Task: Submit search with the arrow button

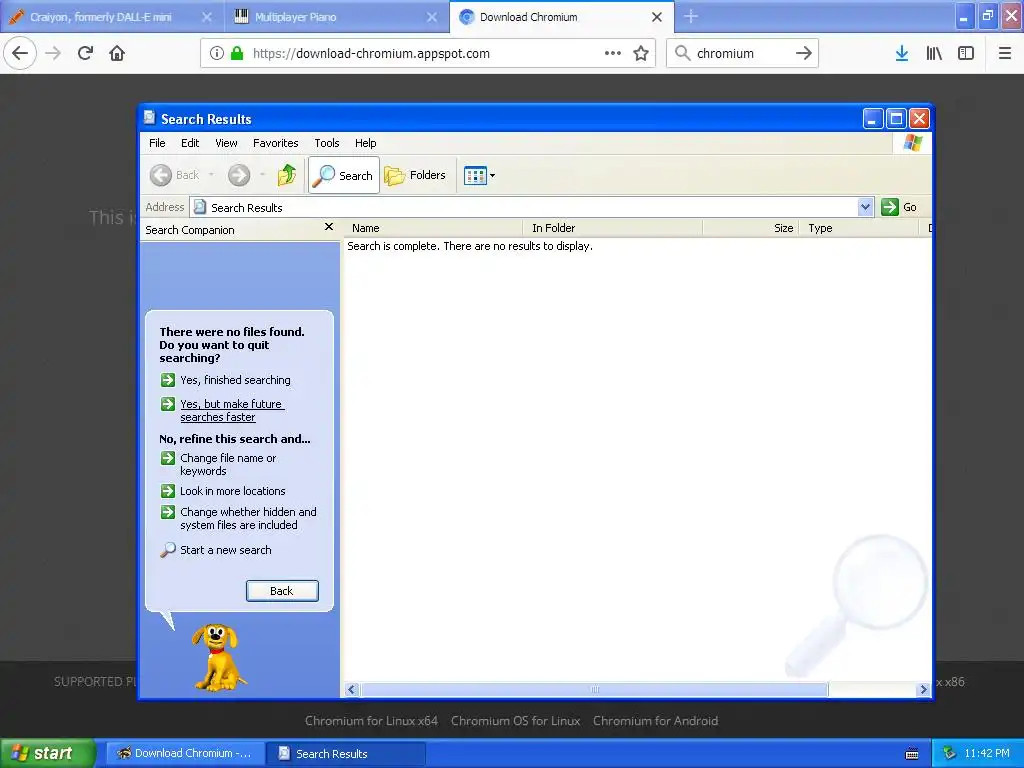Action: pos(804,53)
